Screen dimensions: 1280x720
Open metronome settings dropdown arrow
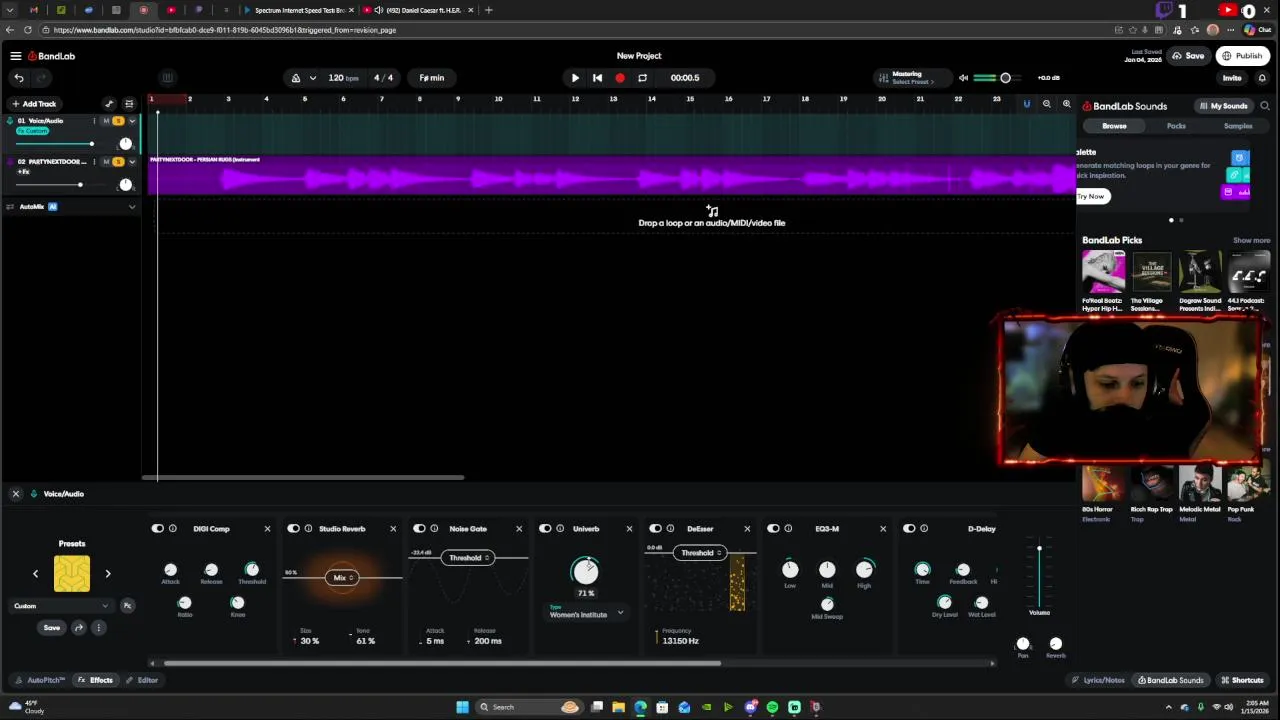pos(313,78)
